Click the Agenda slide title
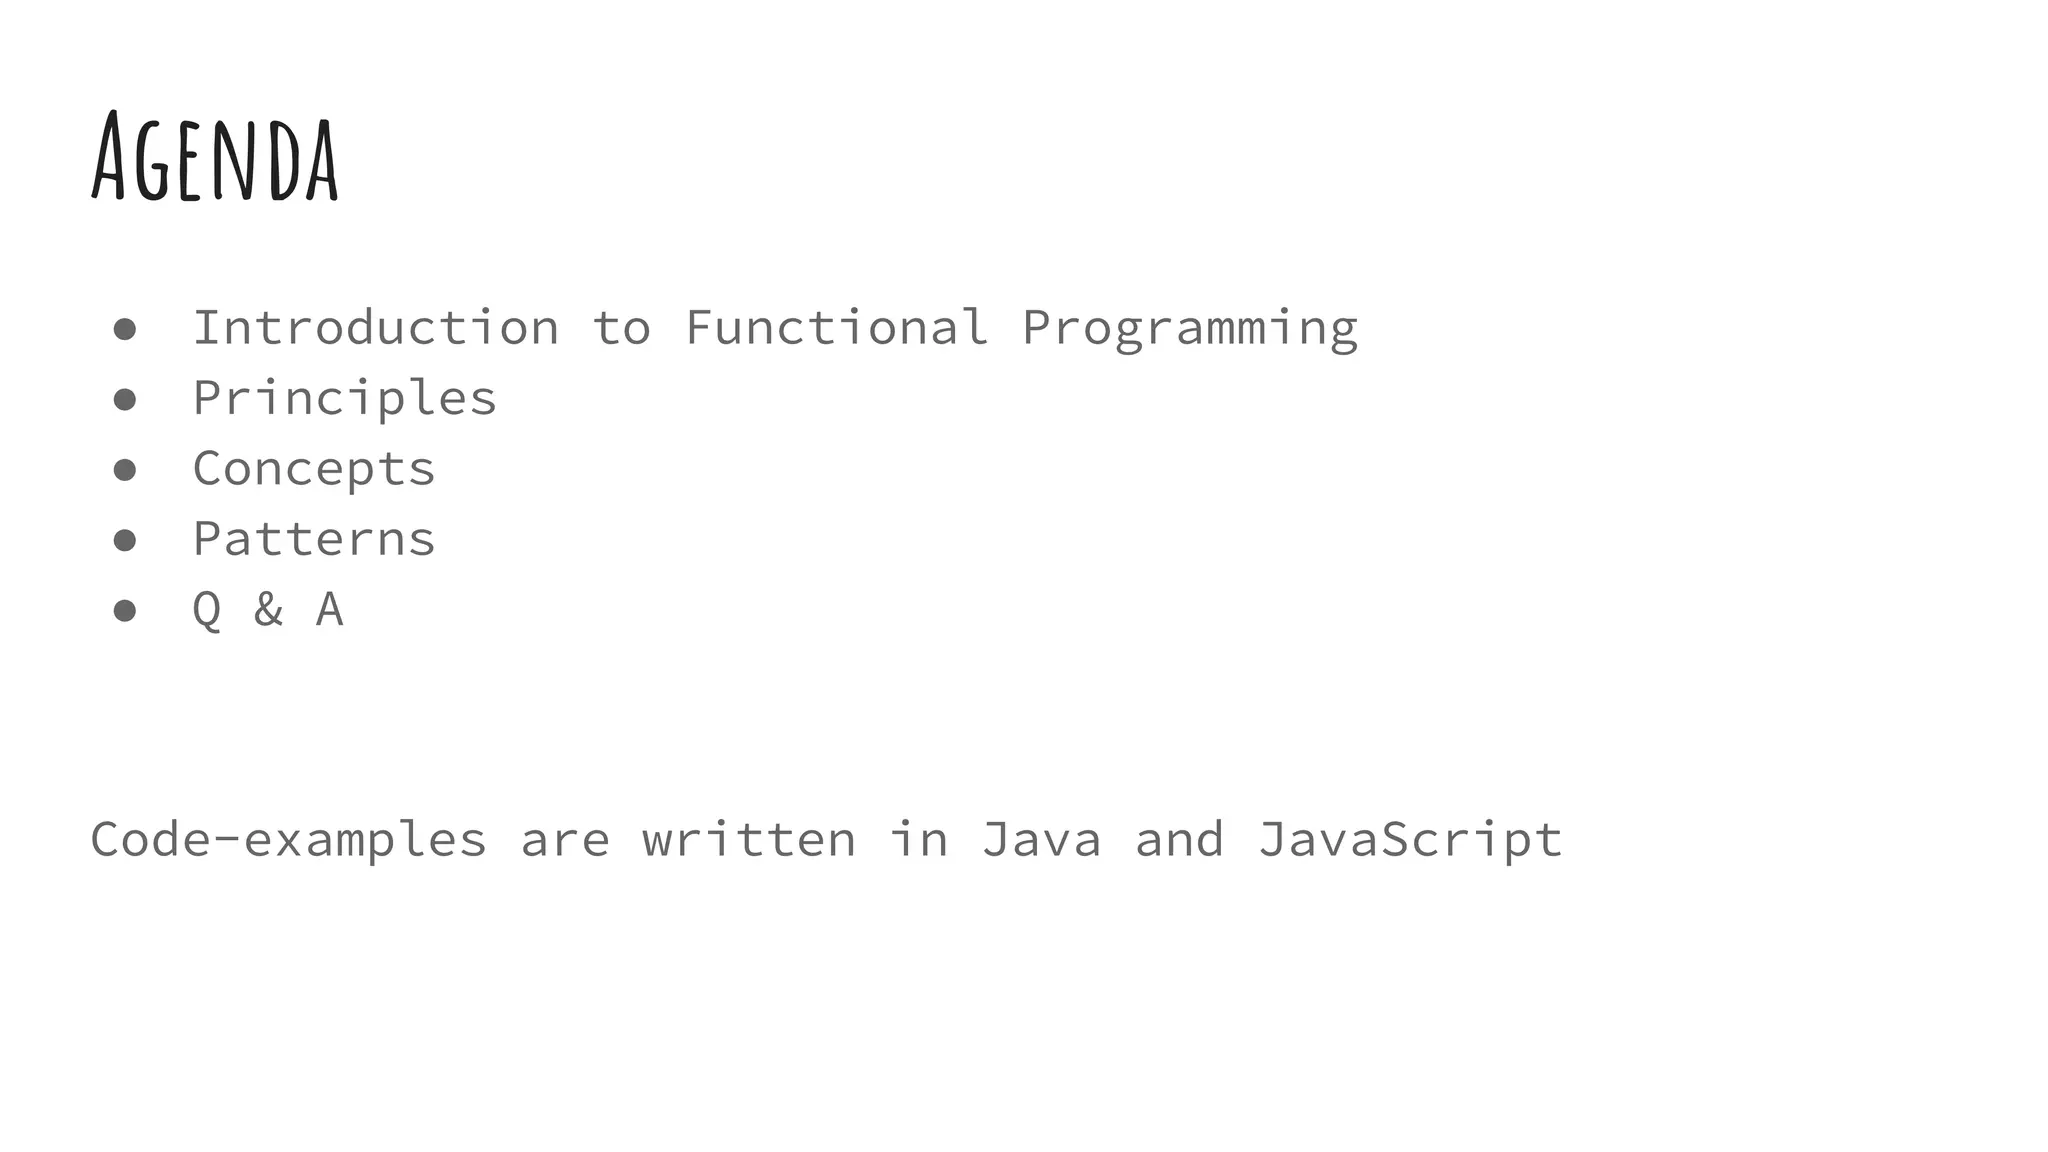The height and width of the screenshot is (1152, 2048). pyautogui.click(x=215, y=157)
